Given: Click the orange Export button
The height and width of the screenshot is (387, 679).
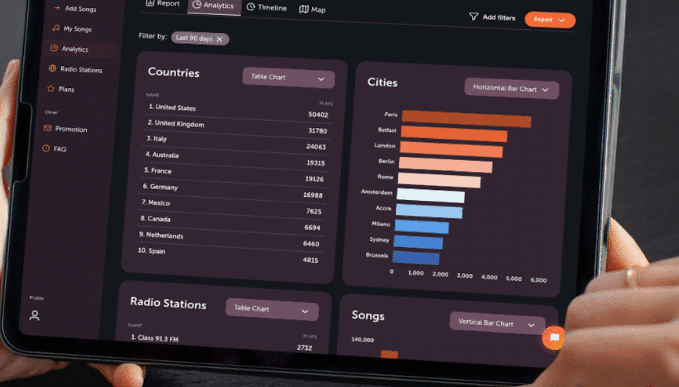Looking at the screenshot, I should pos(550,20).
